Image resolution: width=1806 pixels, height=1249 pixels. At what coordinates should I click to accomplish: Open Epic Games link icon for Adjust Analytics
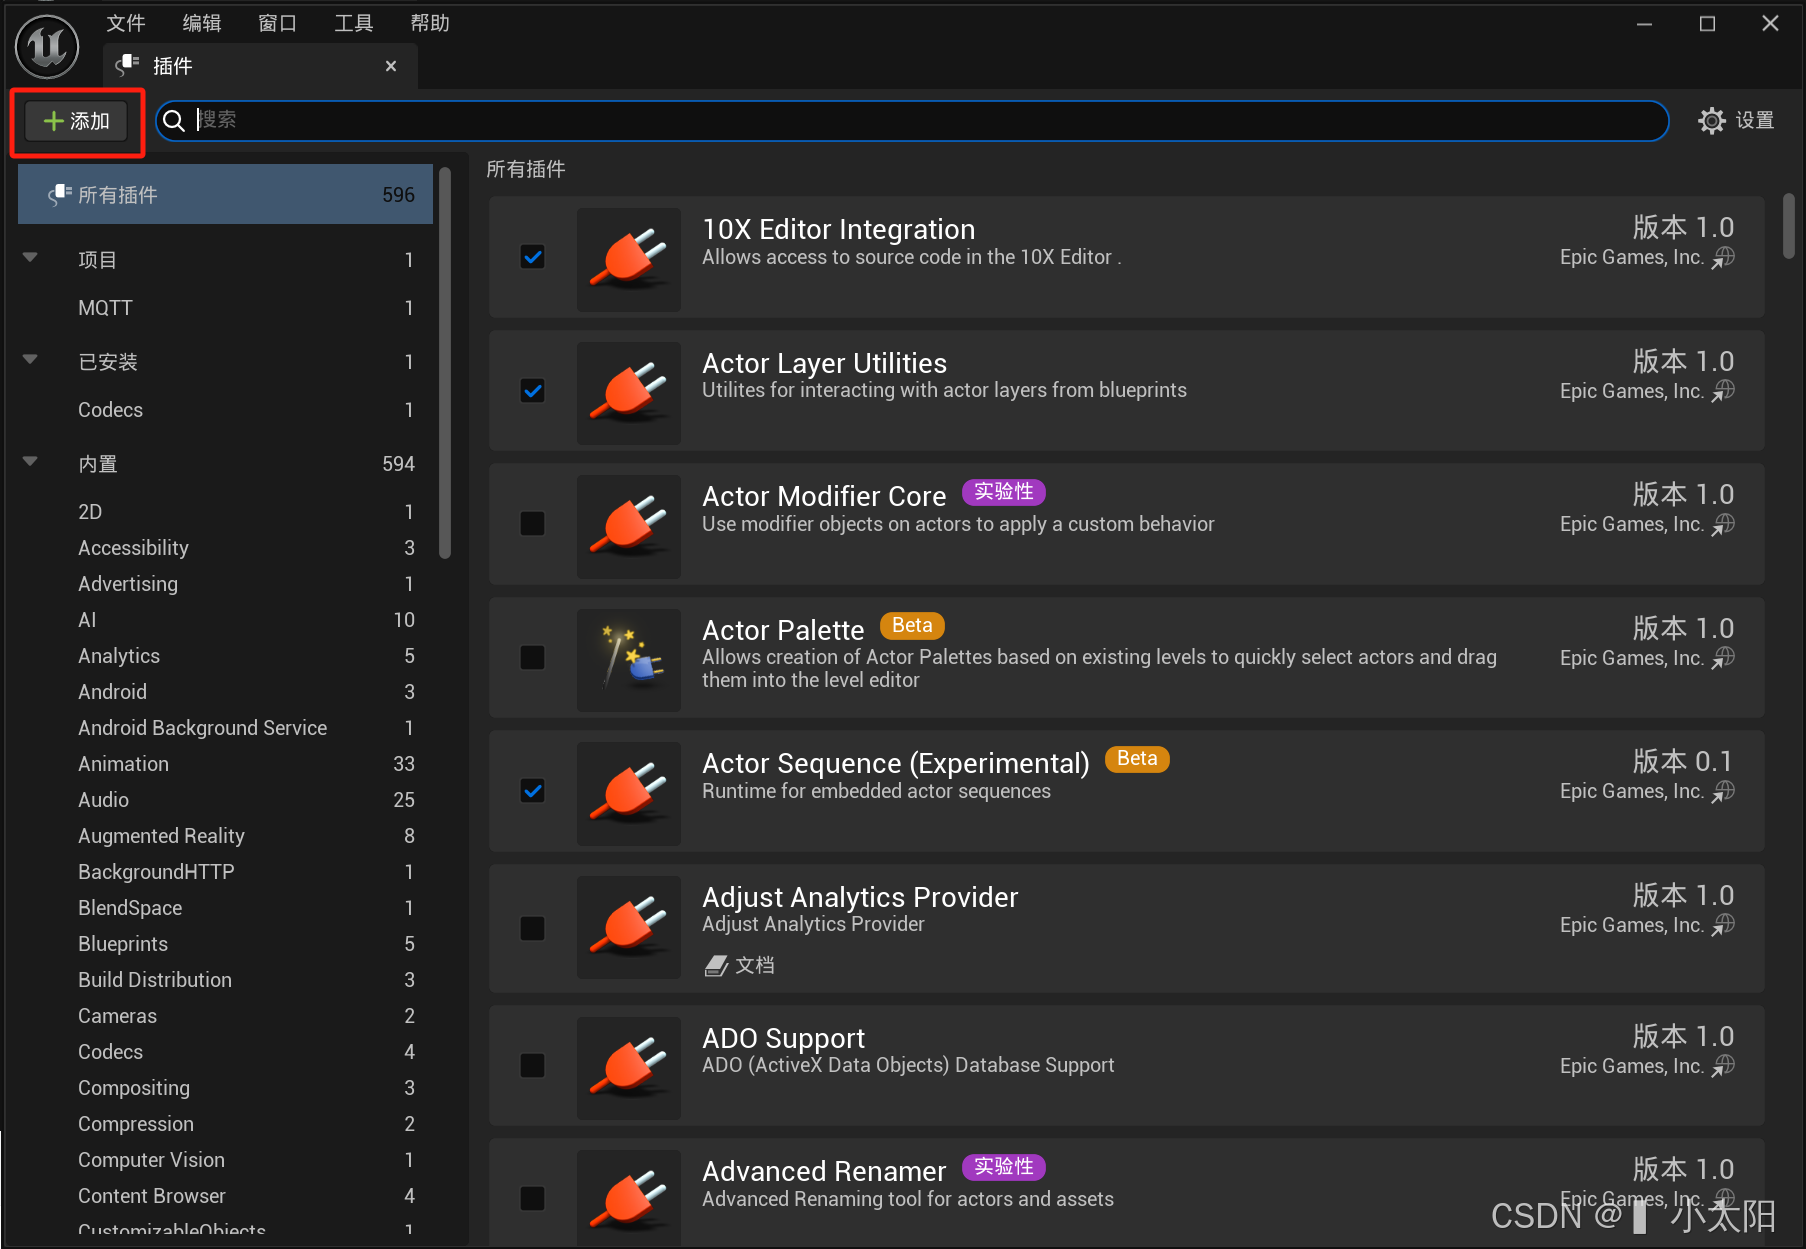tap(1724, 925)
